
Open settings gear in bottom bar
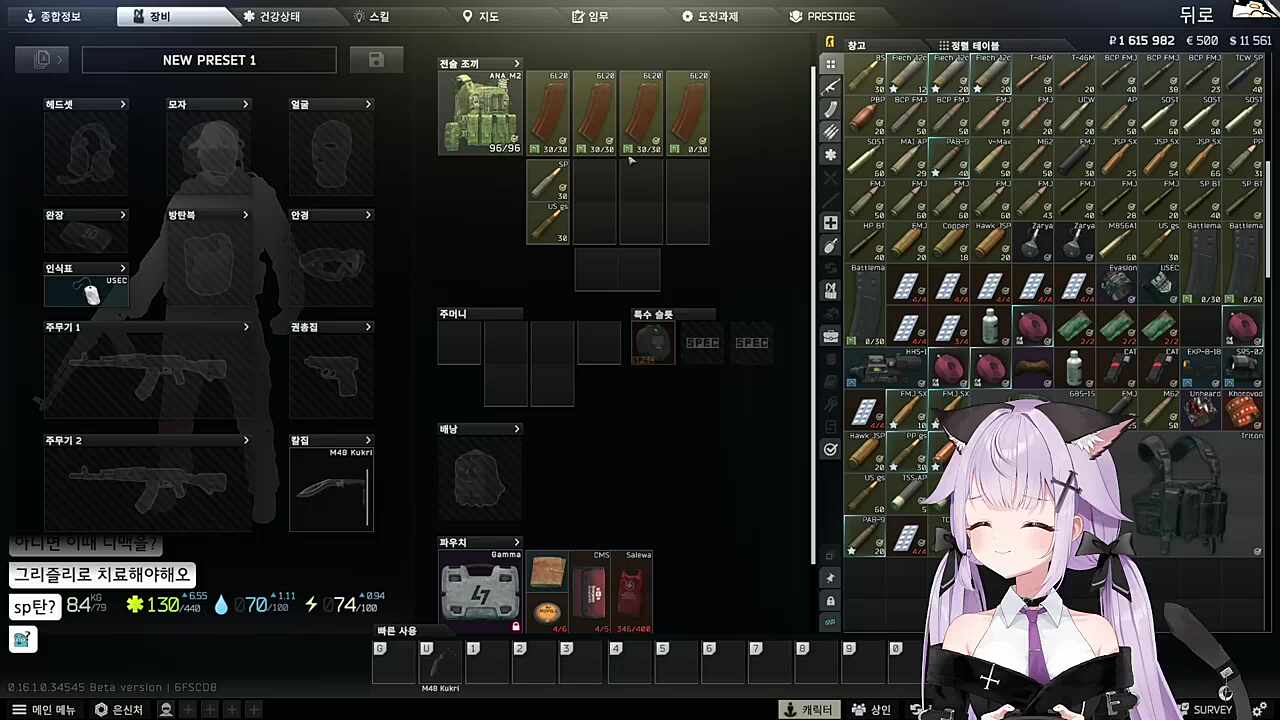point(1259,710)
